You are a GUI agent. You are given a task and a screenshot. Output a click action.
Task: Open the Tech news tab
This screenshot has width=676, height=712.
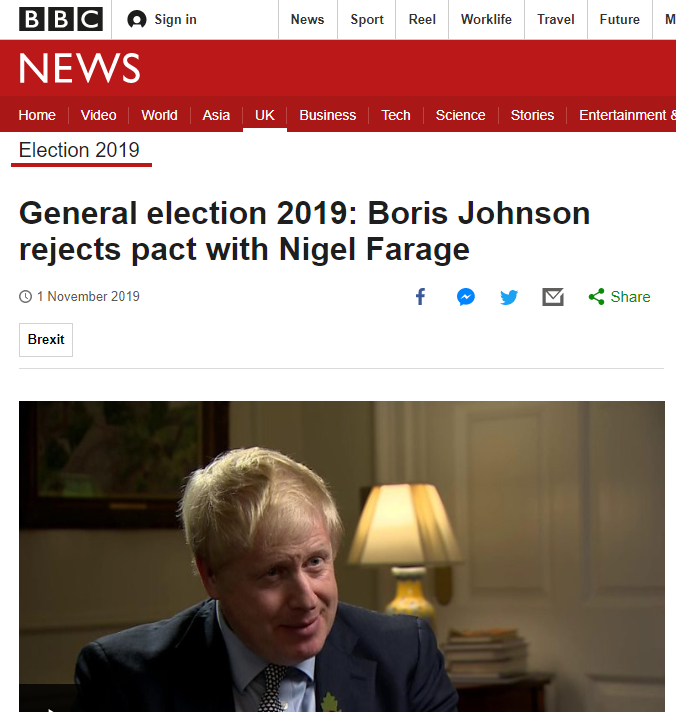(396, 115)
